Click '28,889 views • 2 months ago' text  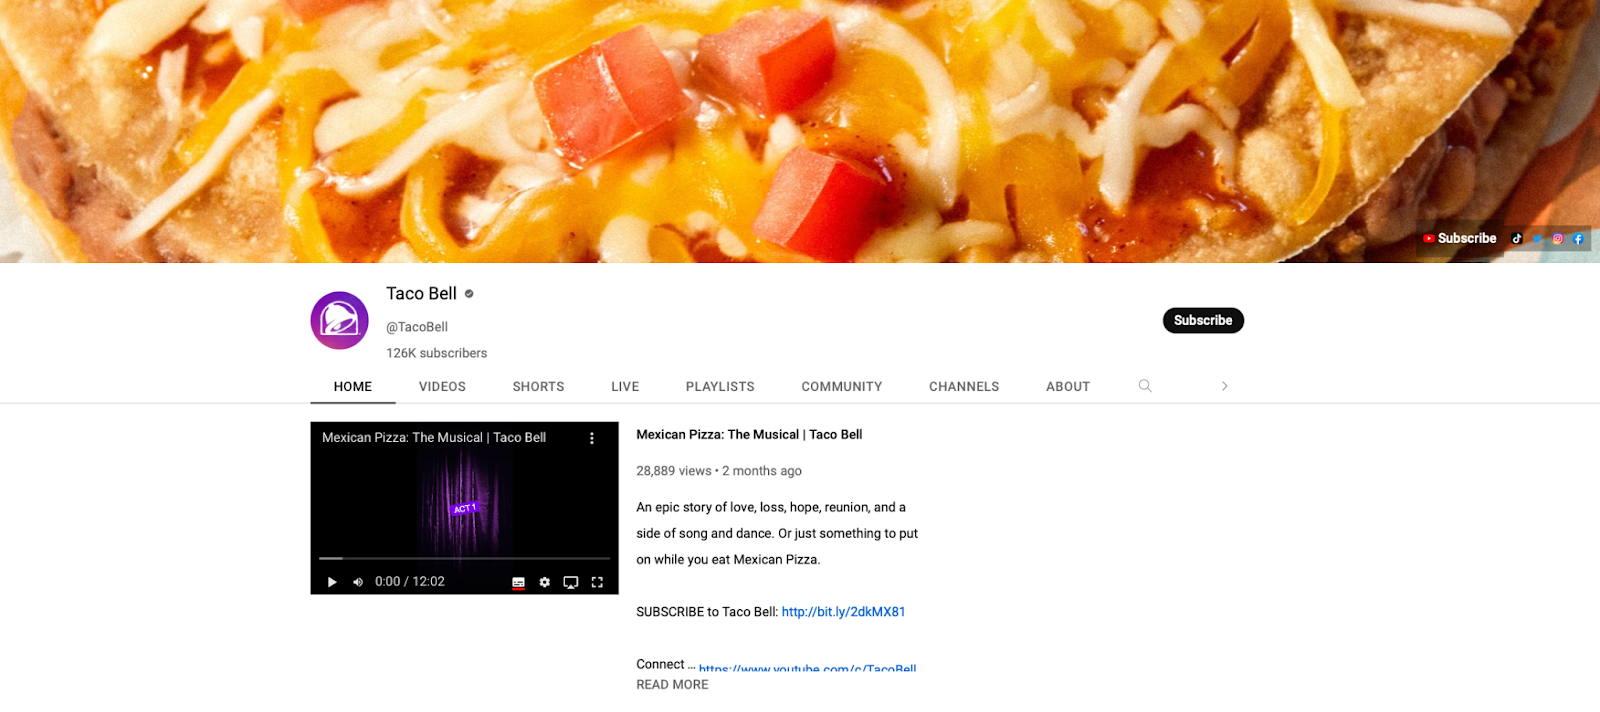coord(719,471)
